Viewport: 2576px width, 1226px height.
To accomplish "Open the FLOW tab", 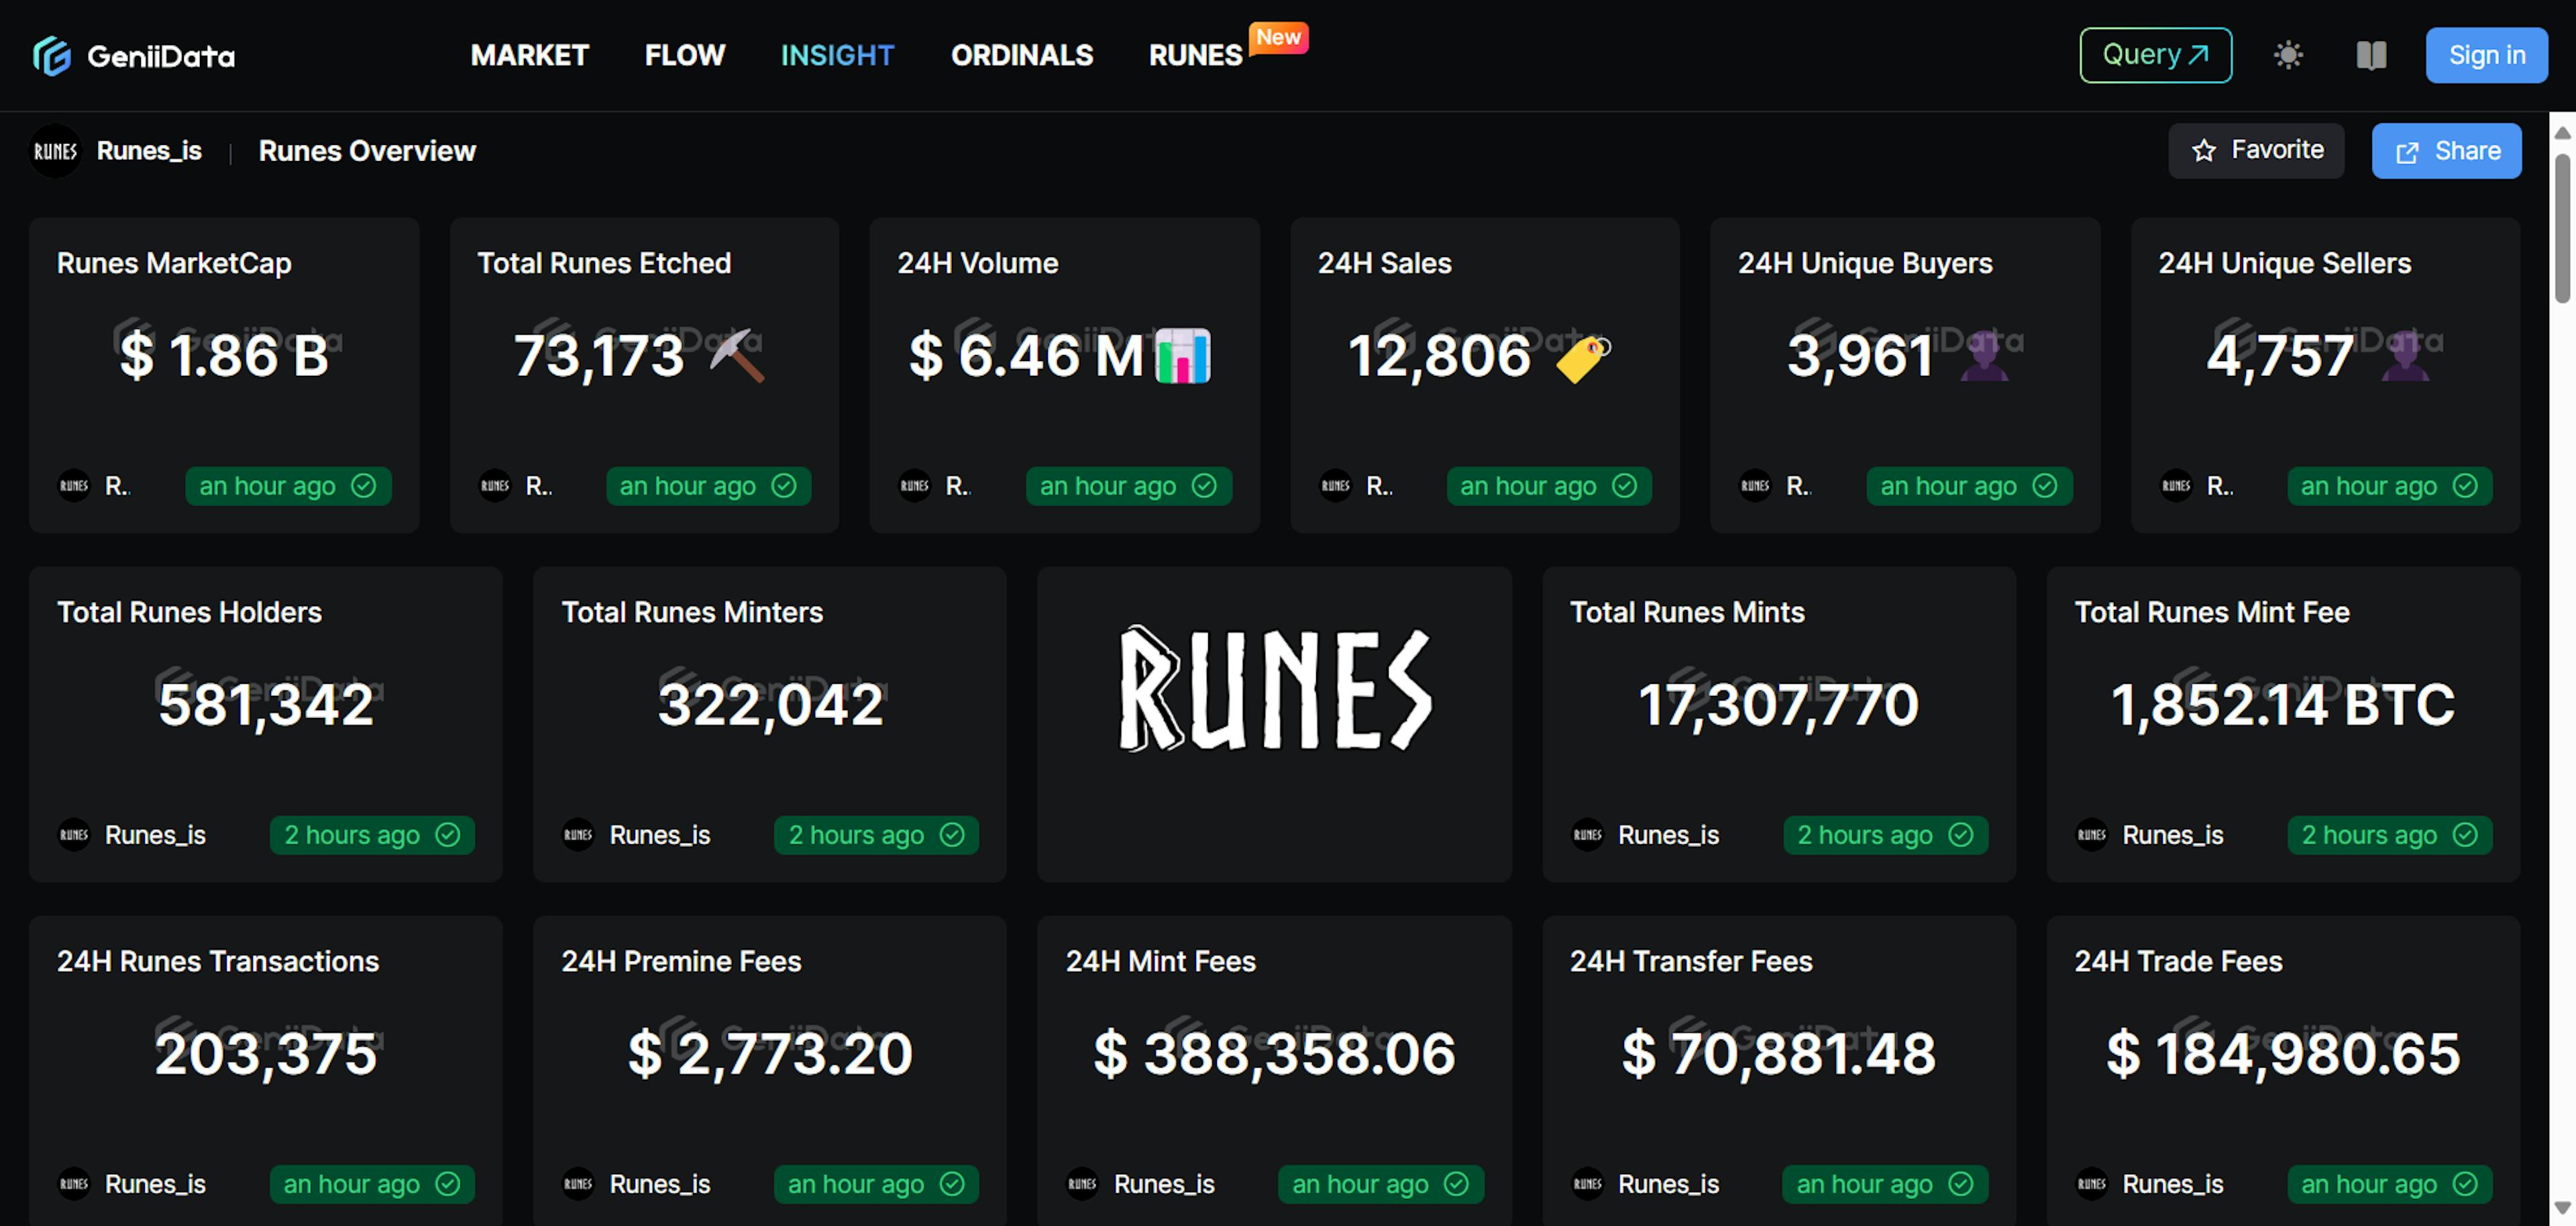I will click(x=684, y=56).
